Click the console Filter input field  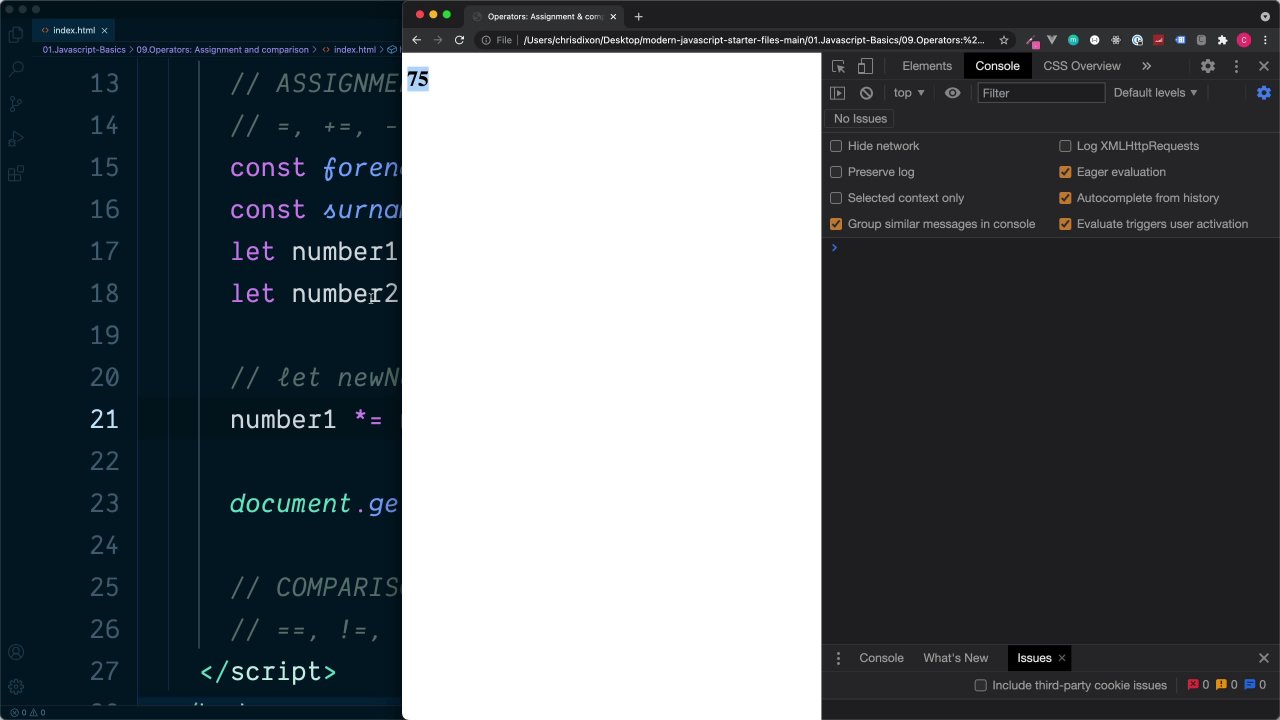point(1040,93)
